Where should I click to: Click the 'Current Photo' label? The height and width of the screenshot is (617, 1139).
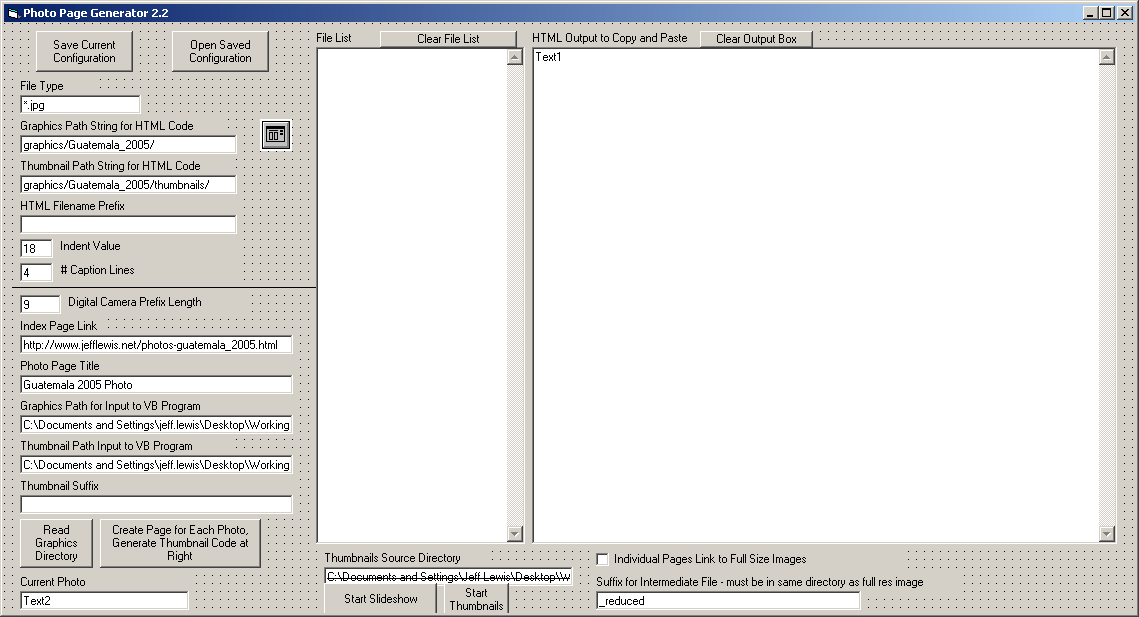[x=52, y=581]
